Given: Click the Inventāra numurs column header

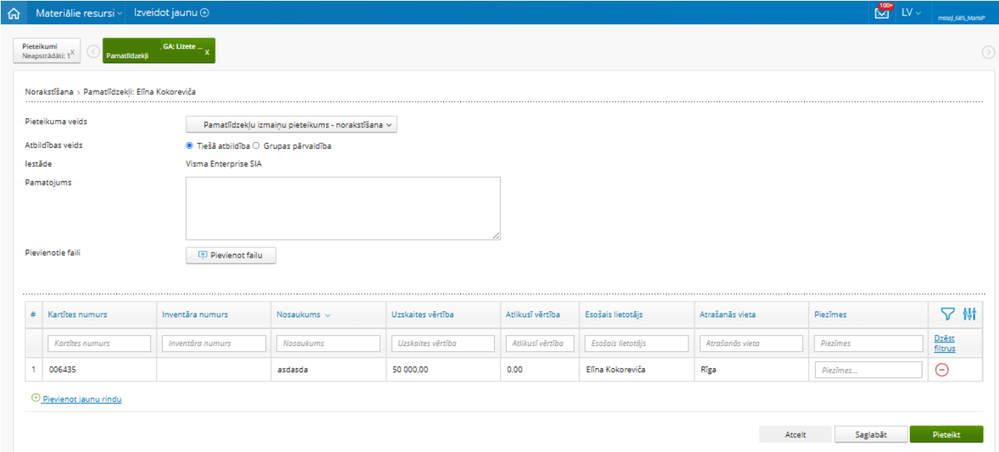Looking at the screenshot, I should [195, 314].
